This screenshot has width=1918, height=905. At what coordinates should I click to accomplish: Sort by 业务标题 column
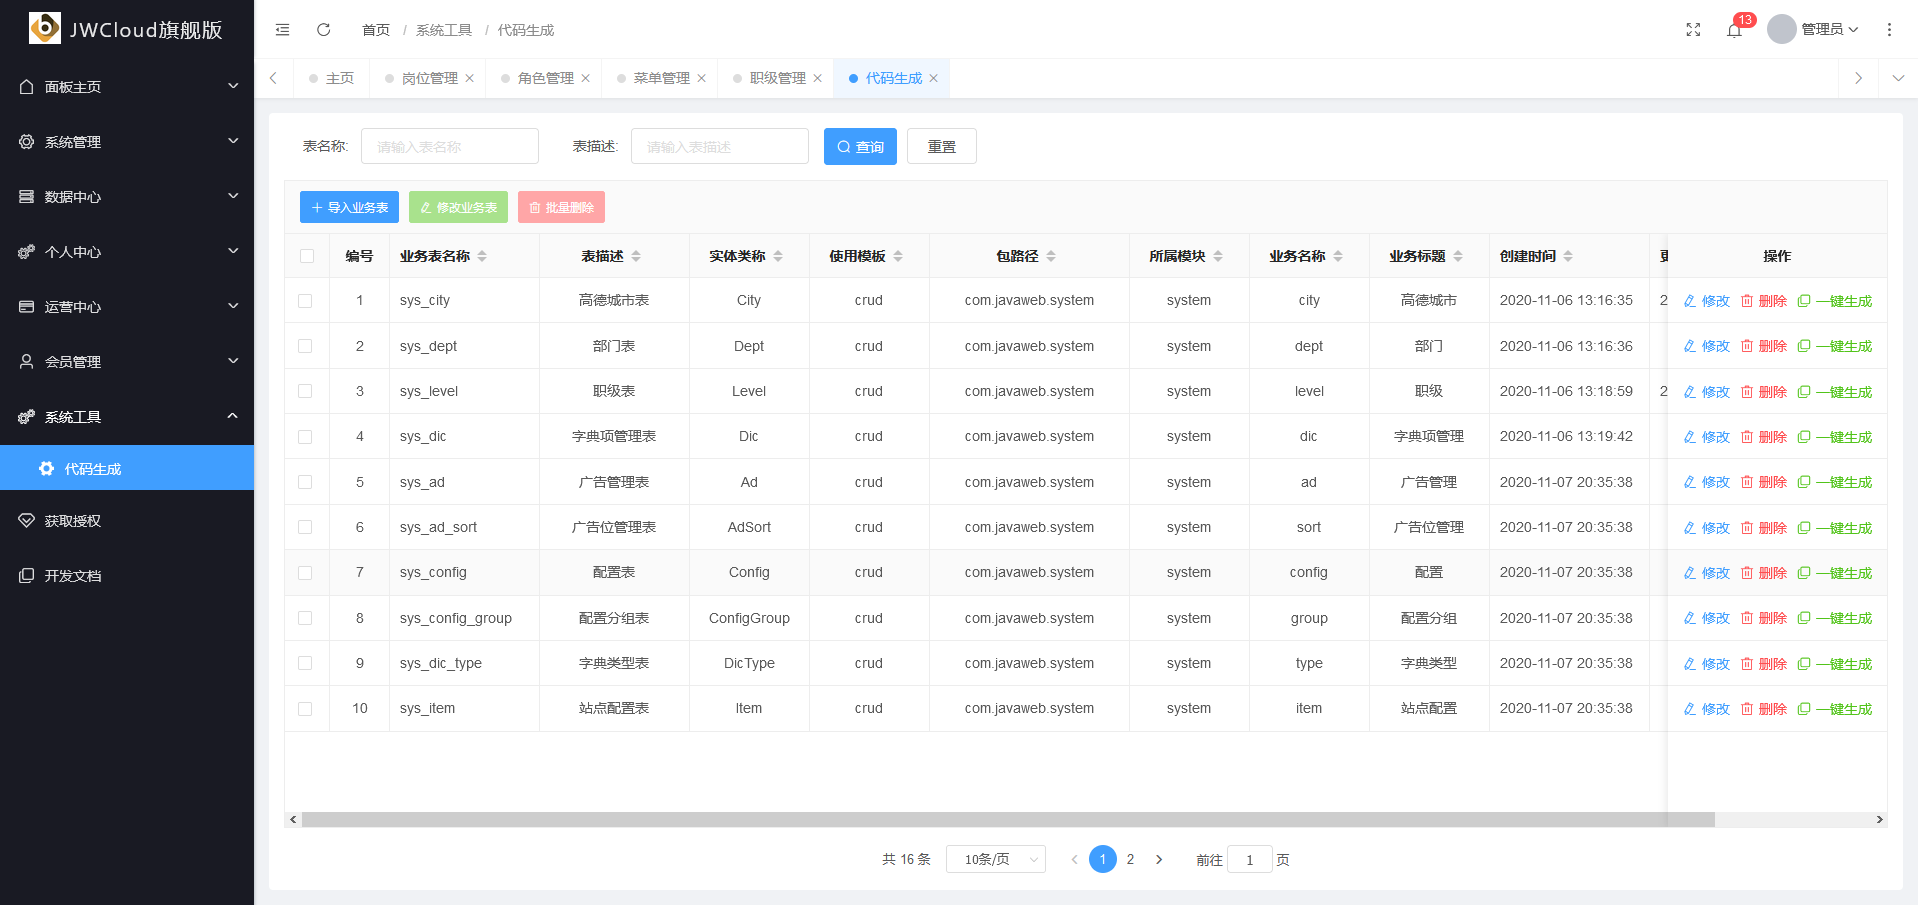[1458, 256]
